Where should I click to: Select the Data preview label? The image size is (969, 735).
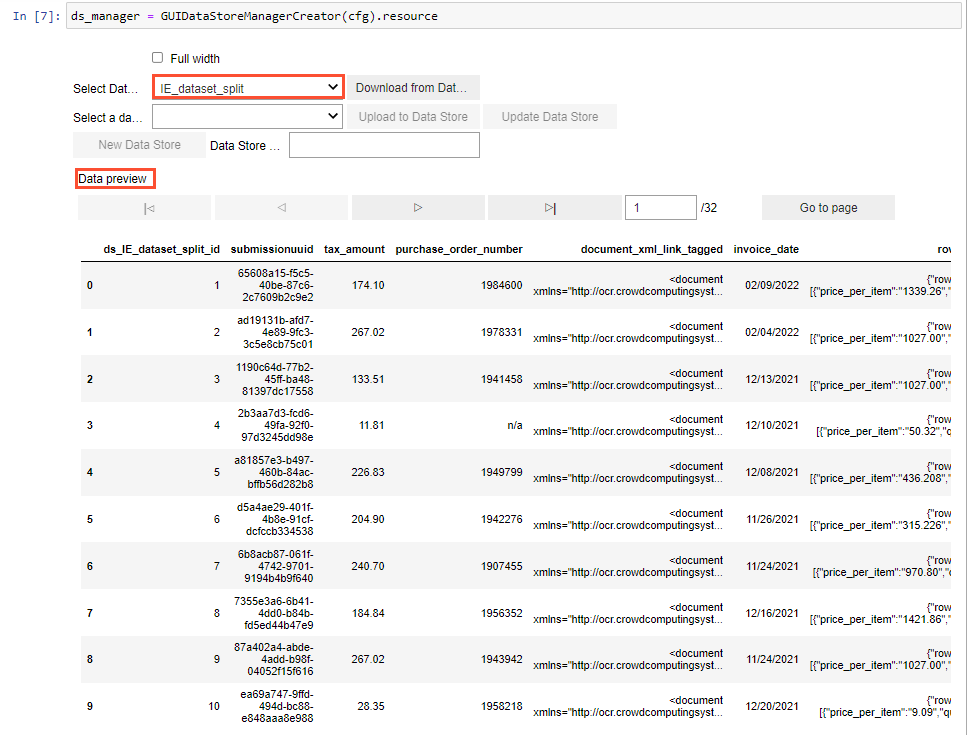(112, 179)
